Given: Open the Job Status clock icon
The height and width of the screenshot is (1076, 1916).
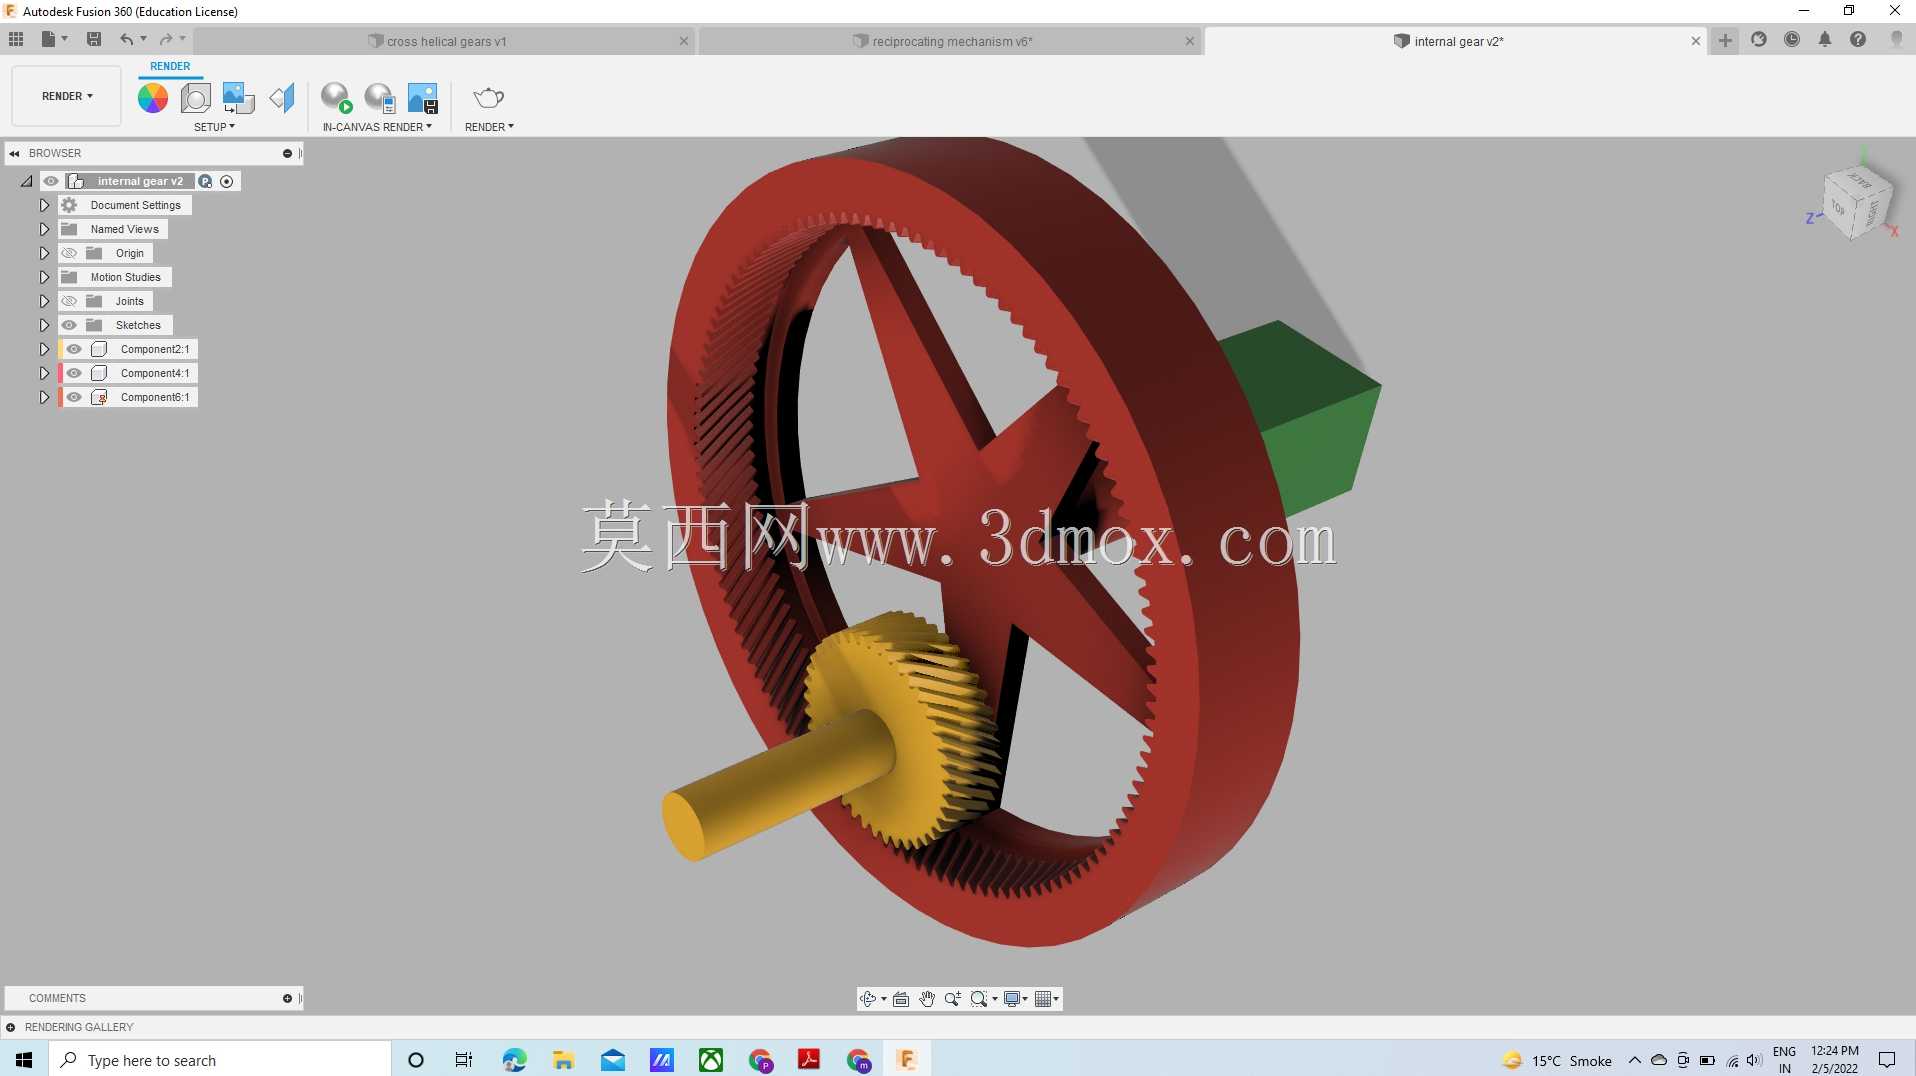Looking at the screenshot, I should (x=1792, y=39).
